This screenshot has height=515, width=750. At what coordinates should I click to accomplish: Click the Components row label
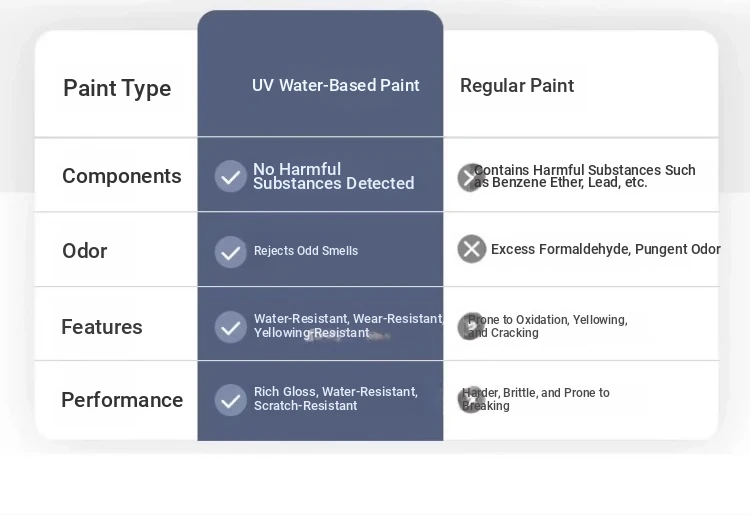[x=121, y=176]
